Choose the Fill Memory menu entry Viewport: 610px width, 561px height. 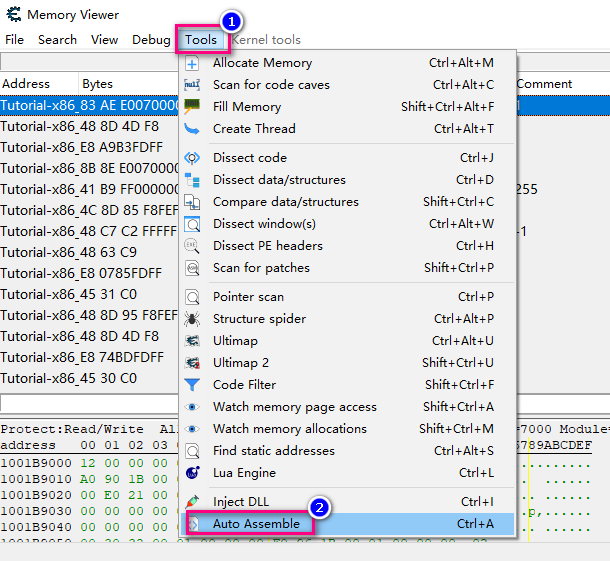pos(347,107)
